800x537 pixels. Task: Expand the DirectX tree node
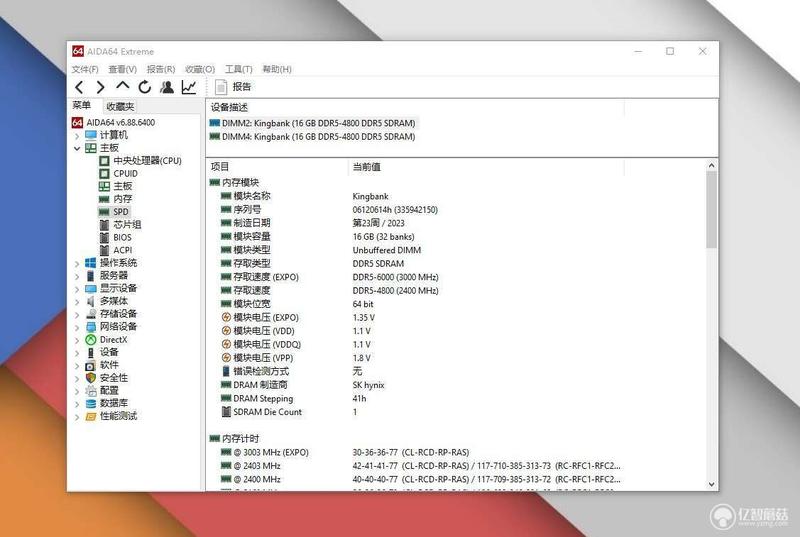click(77, 340)
